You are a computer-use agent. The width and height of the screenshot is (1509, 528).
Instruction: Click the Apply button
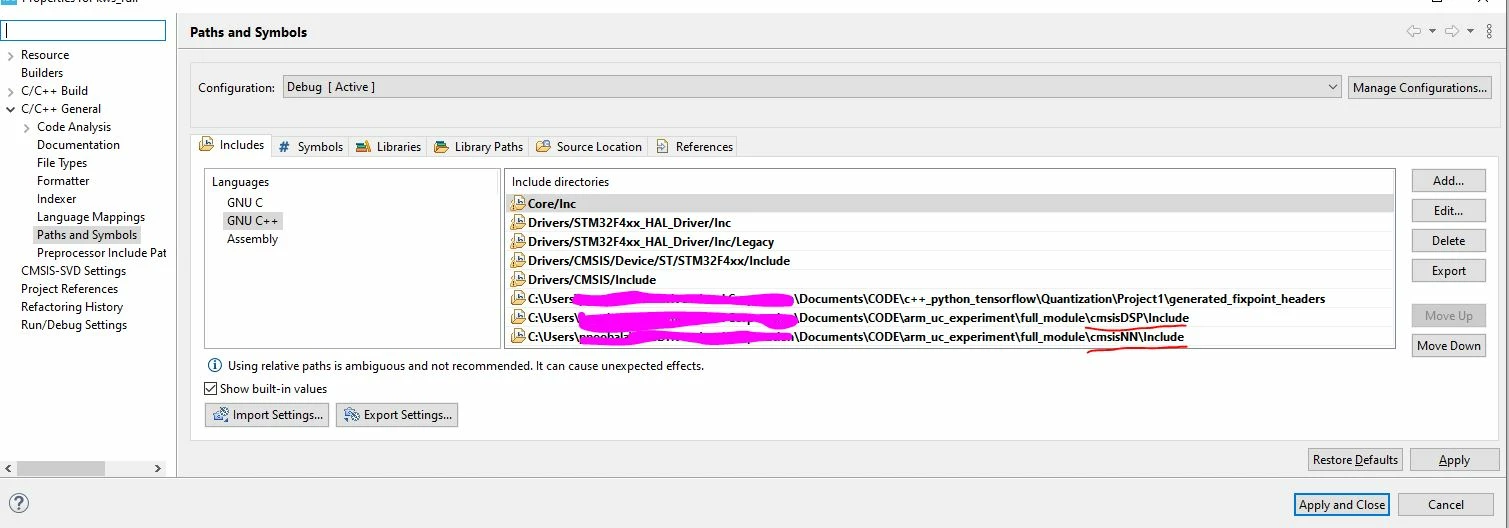(x=1454, y=460)
